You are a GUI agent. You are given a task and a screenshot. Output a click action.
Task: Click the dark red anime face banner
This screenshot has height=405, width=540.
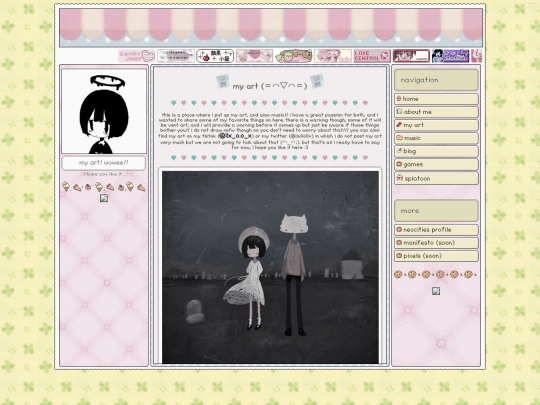click(411, 56)
